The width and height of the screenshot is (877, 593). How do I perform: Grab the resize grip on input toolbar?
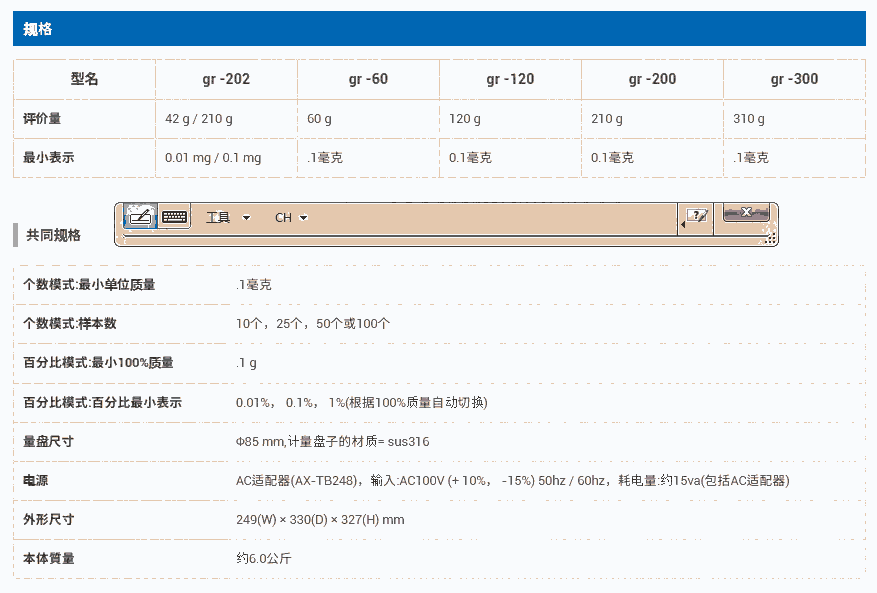770,239
